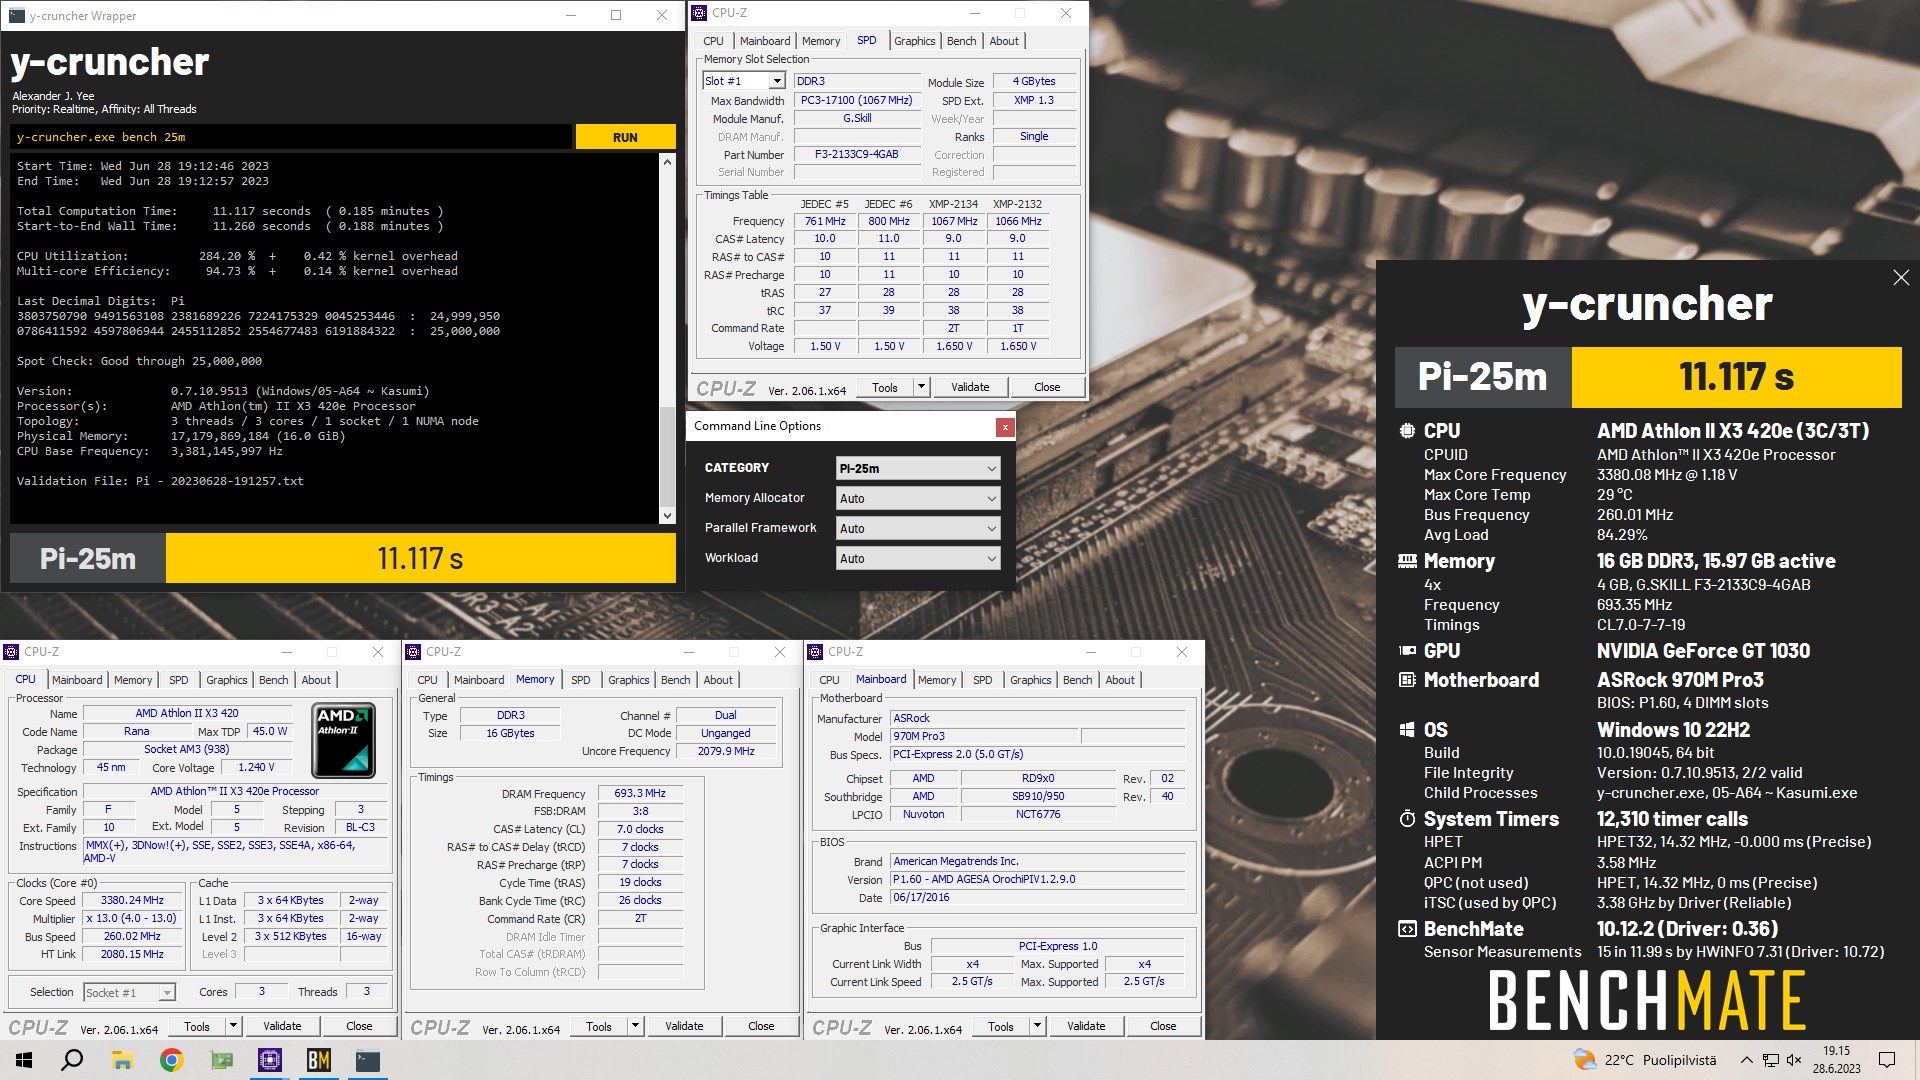Viewport: 1920px width, 1080px height.
Task: Open the y-cruncher console taskbar icon
Action: click(x=368, y=1060)
